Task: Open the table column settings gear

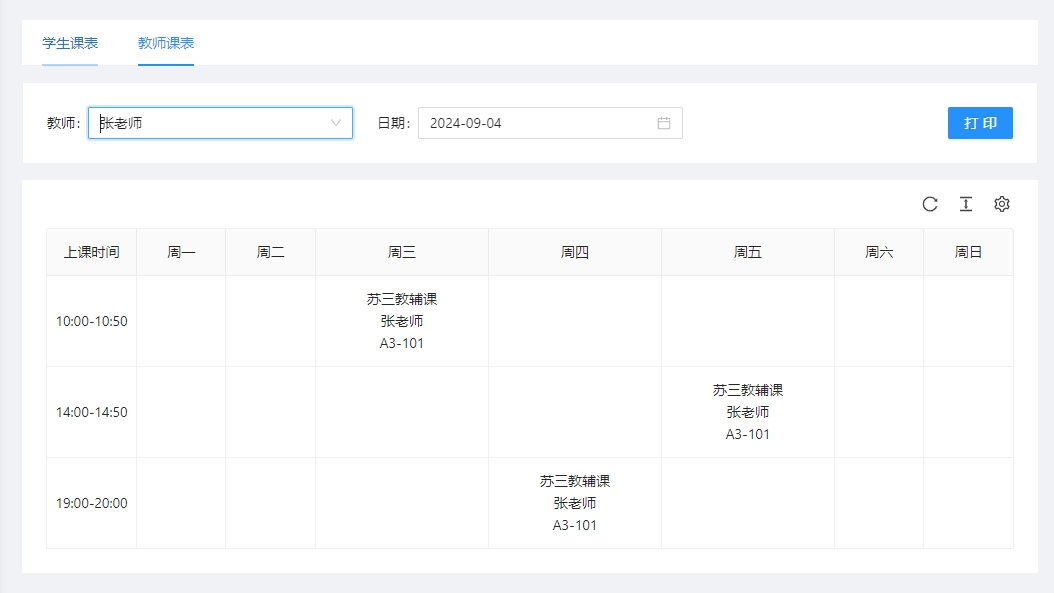Action: click(1002, 204)
